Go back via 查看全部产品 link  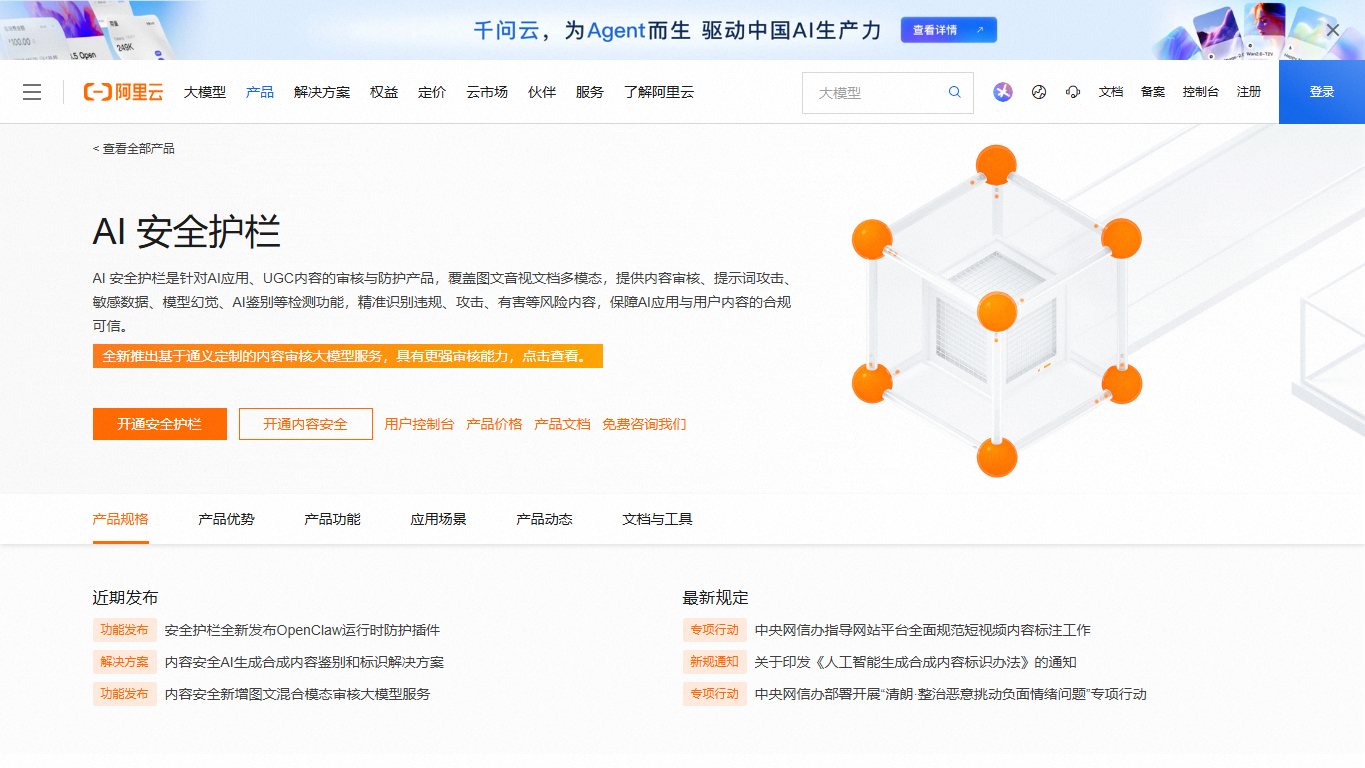(134, 148)
